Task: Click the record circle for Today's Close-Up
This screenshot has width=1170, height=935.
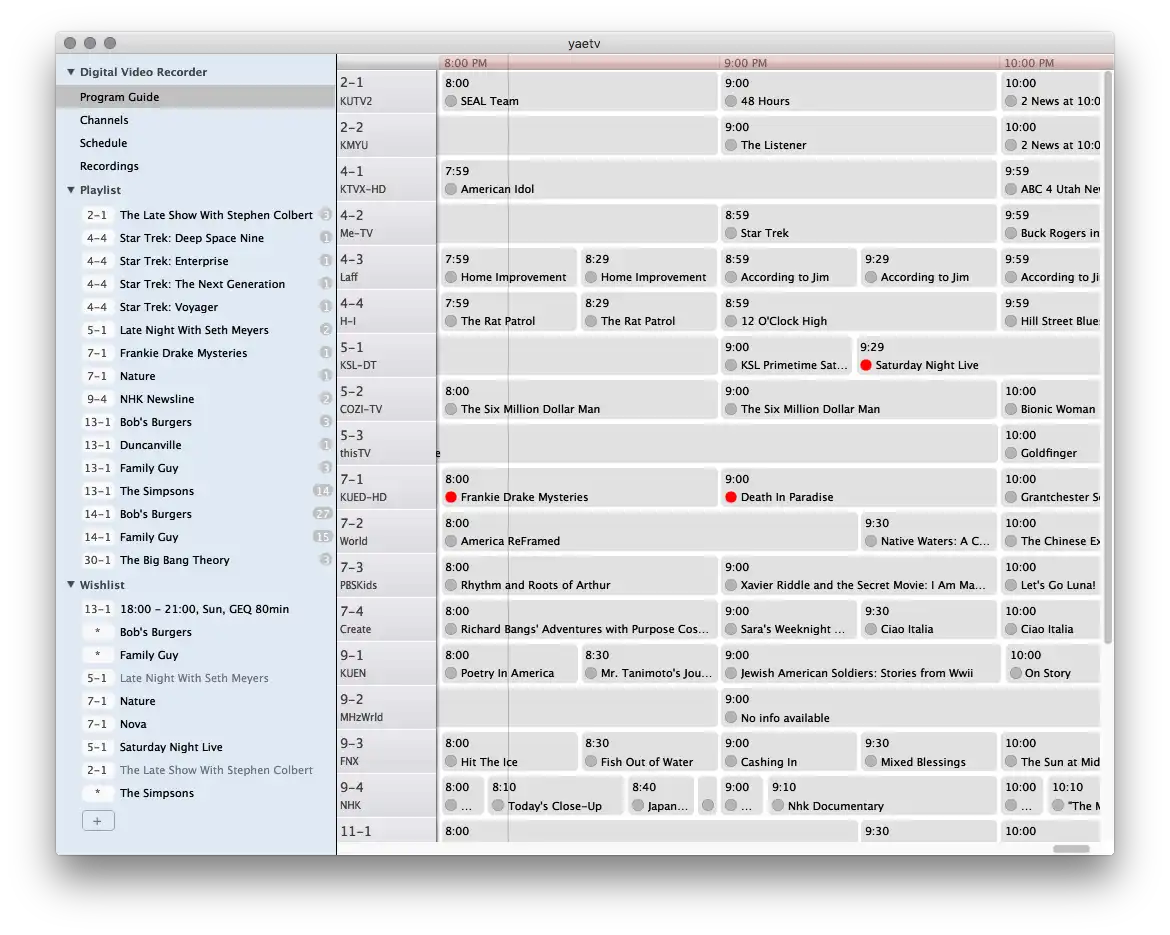Action: (498, 806)
